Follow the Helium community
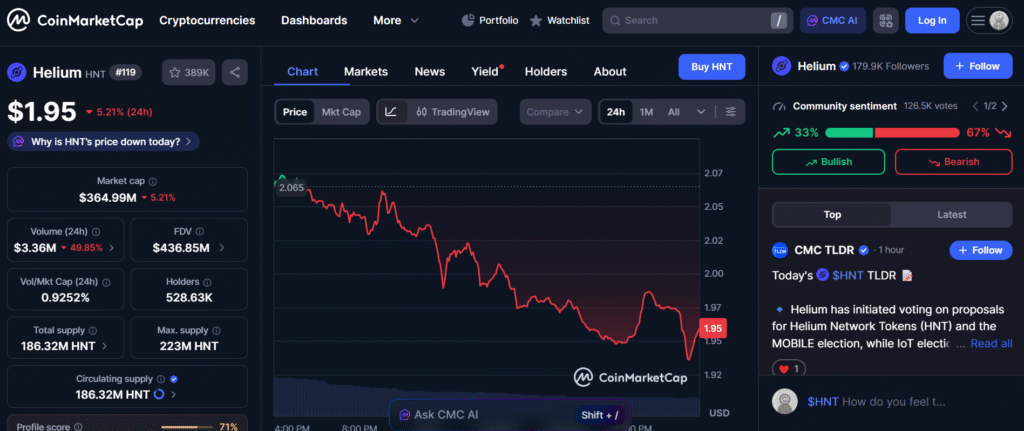The width and height of the screenshot is (1024, 431). 978,66
